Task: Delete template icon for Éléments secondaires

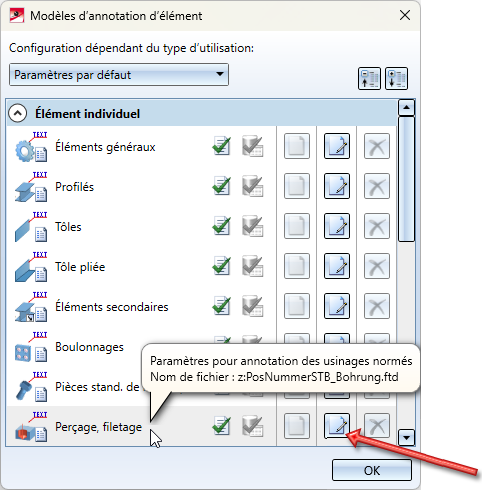Action: 377,306
